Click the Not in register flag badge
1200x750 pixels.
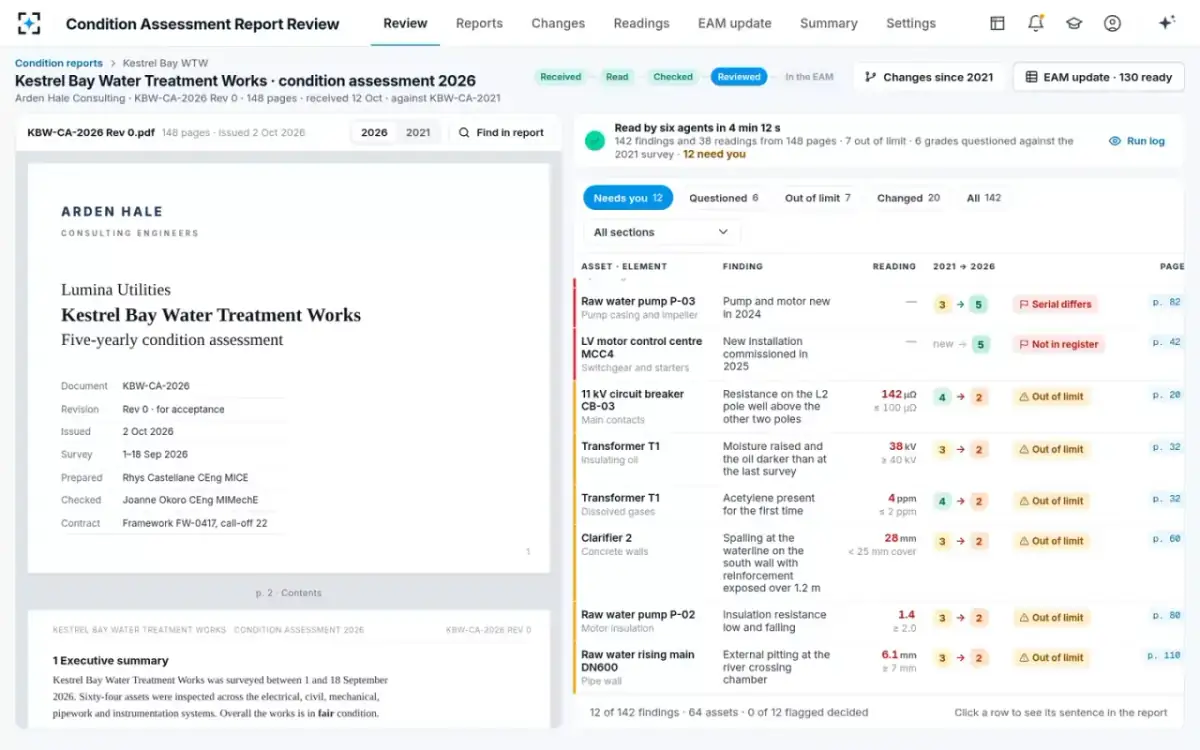pyautogui.click(x=1059, y=344)
